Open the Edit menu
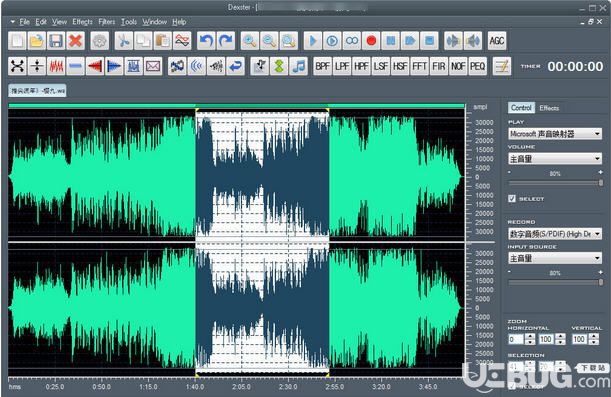Image resolution: width=611 pixels, height=397 pixels. click(41, 22)
